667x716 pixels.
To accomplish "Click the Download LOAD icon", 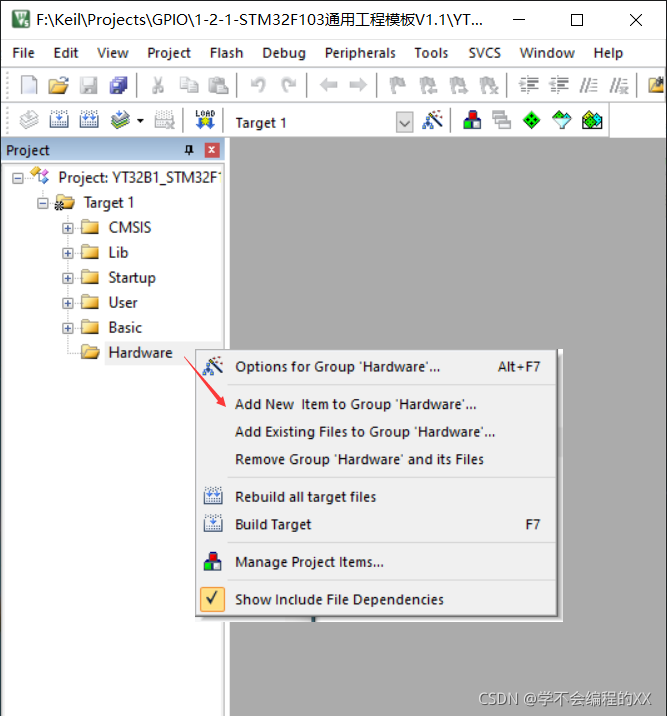I will [x=205, y=121].
